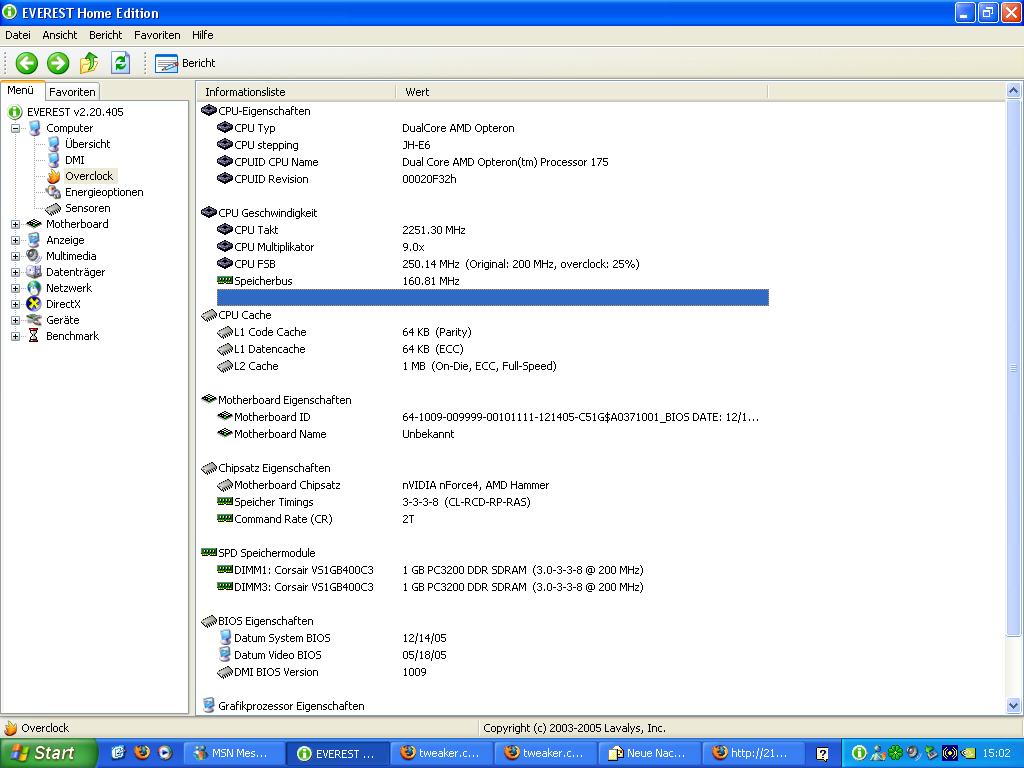The image size is (1024, 768).
Task: Switch to MSN Messenger taskbar button
Action: coord(234,753)
